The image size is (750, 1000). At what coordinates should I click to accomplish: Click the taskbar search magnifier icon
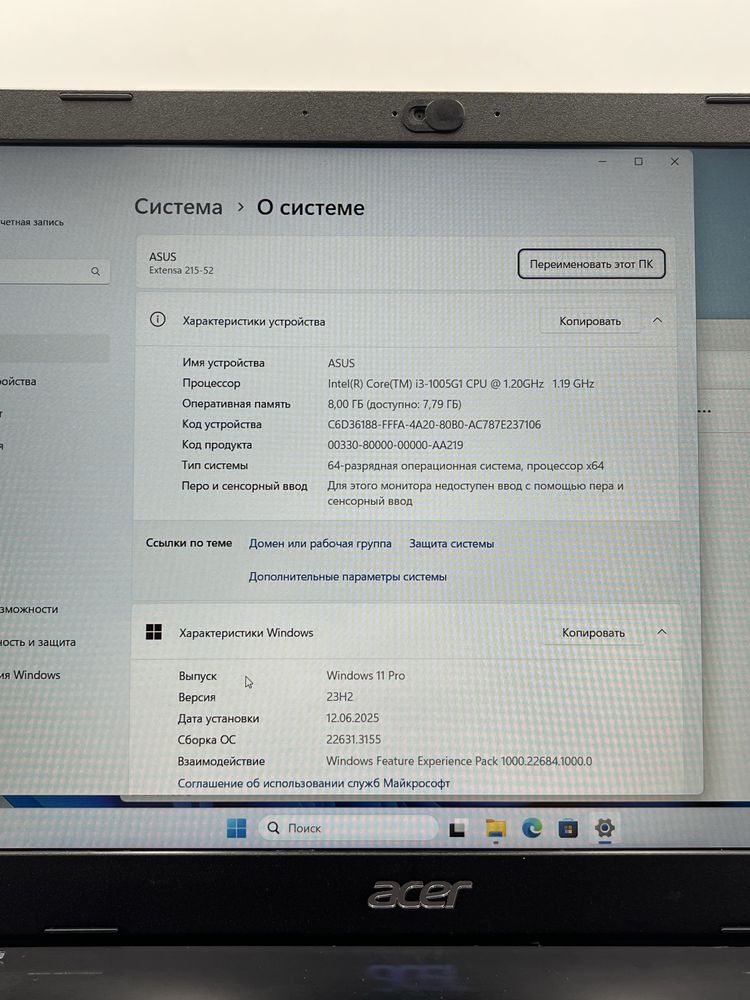coord(274,828)
